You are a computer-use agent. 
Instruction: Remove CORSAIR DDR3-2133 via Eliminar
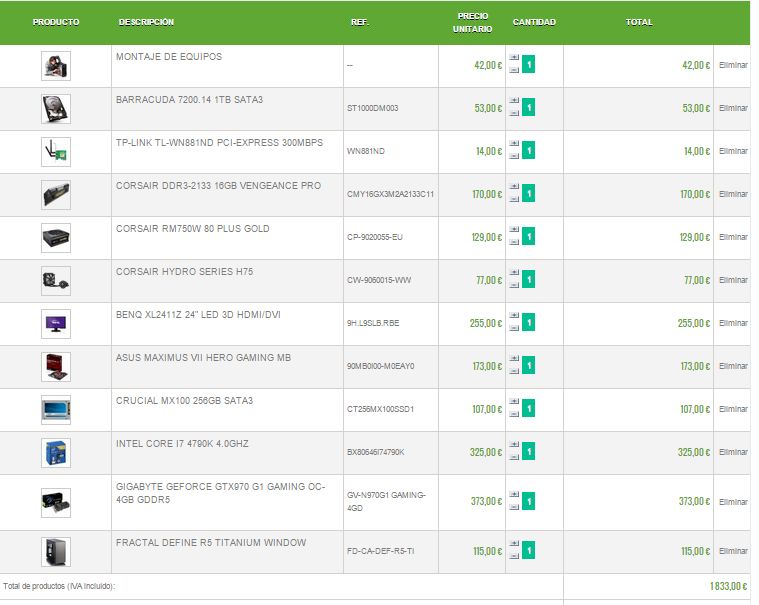tap(733, 194)
